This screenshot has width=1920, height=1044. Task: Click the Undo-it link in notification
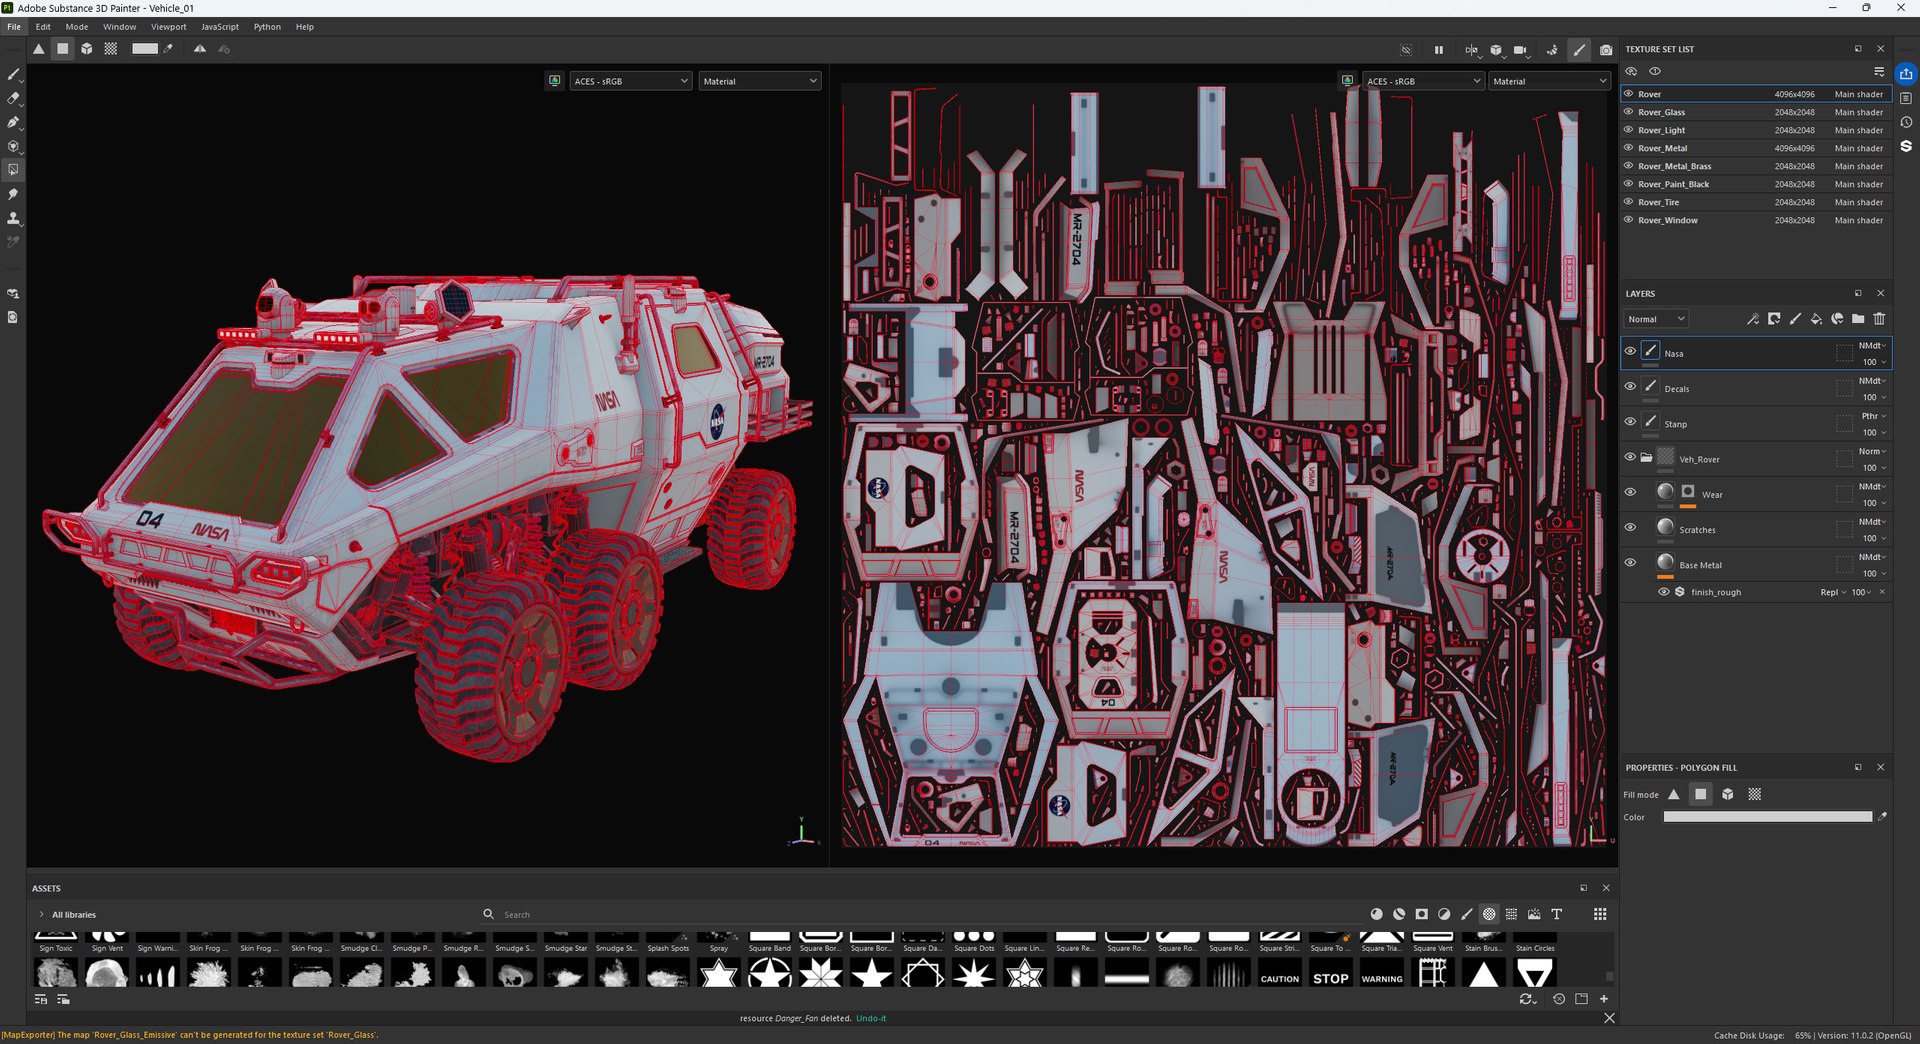pyautogui.click(x=871, y=1018)
